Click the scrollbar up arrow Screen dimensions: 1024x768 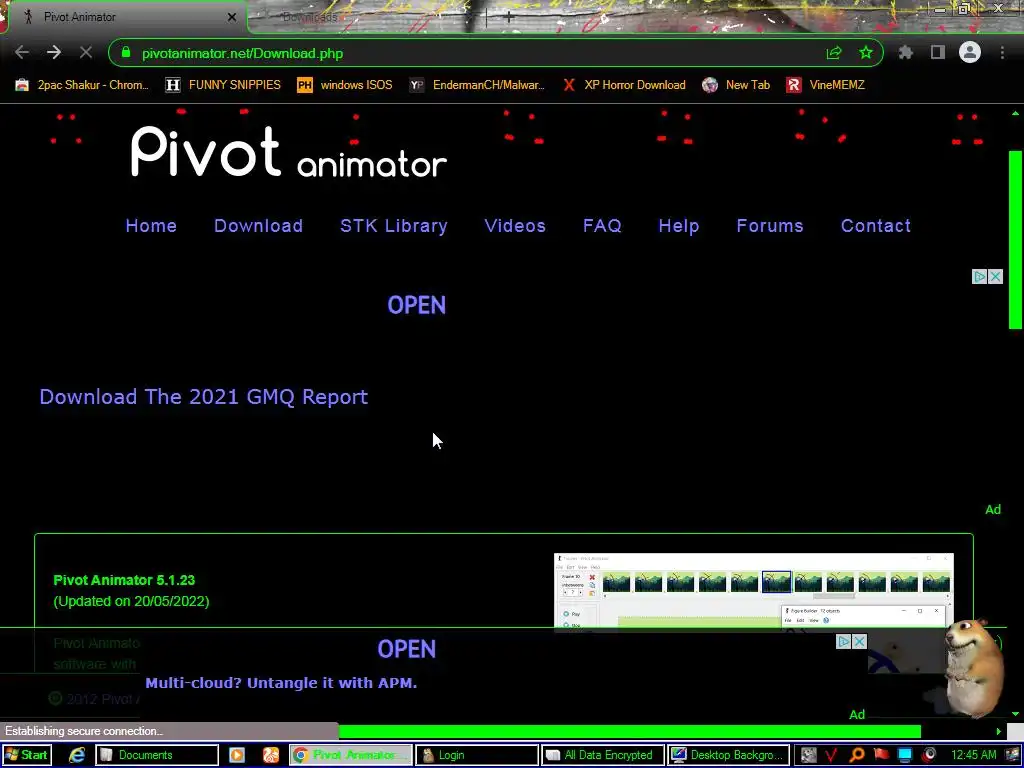(x=1016, y=114)
